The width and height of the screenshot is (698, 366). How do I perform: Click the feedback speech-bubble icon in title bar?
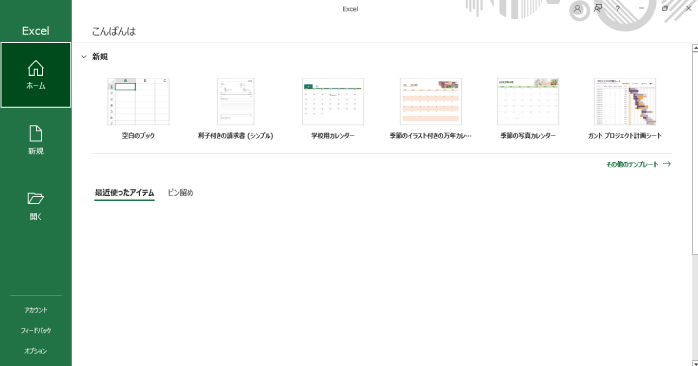[598, 8]
